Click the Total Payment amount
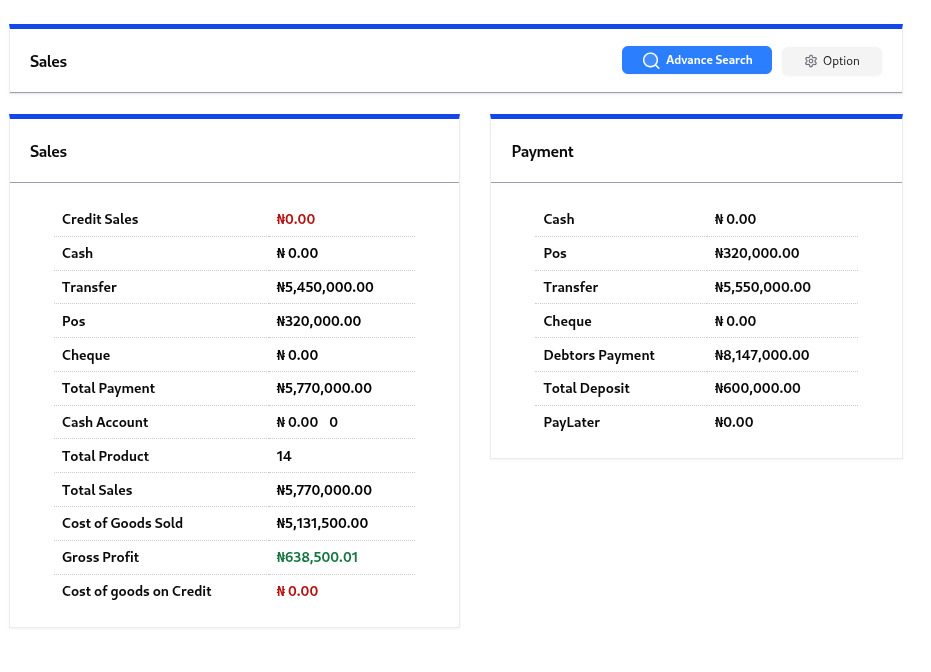The width and height of the screenshot is (931, 672). pyautogui.click(x=324, y=388)
